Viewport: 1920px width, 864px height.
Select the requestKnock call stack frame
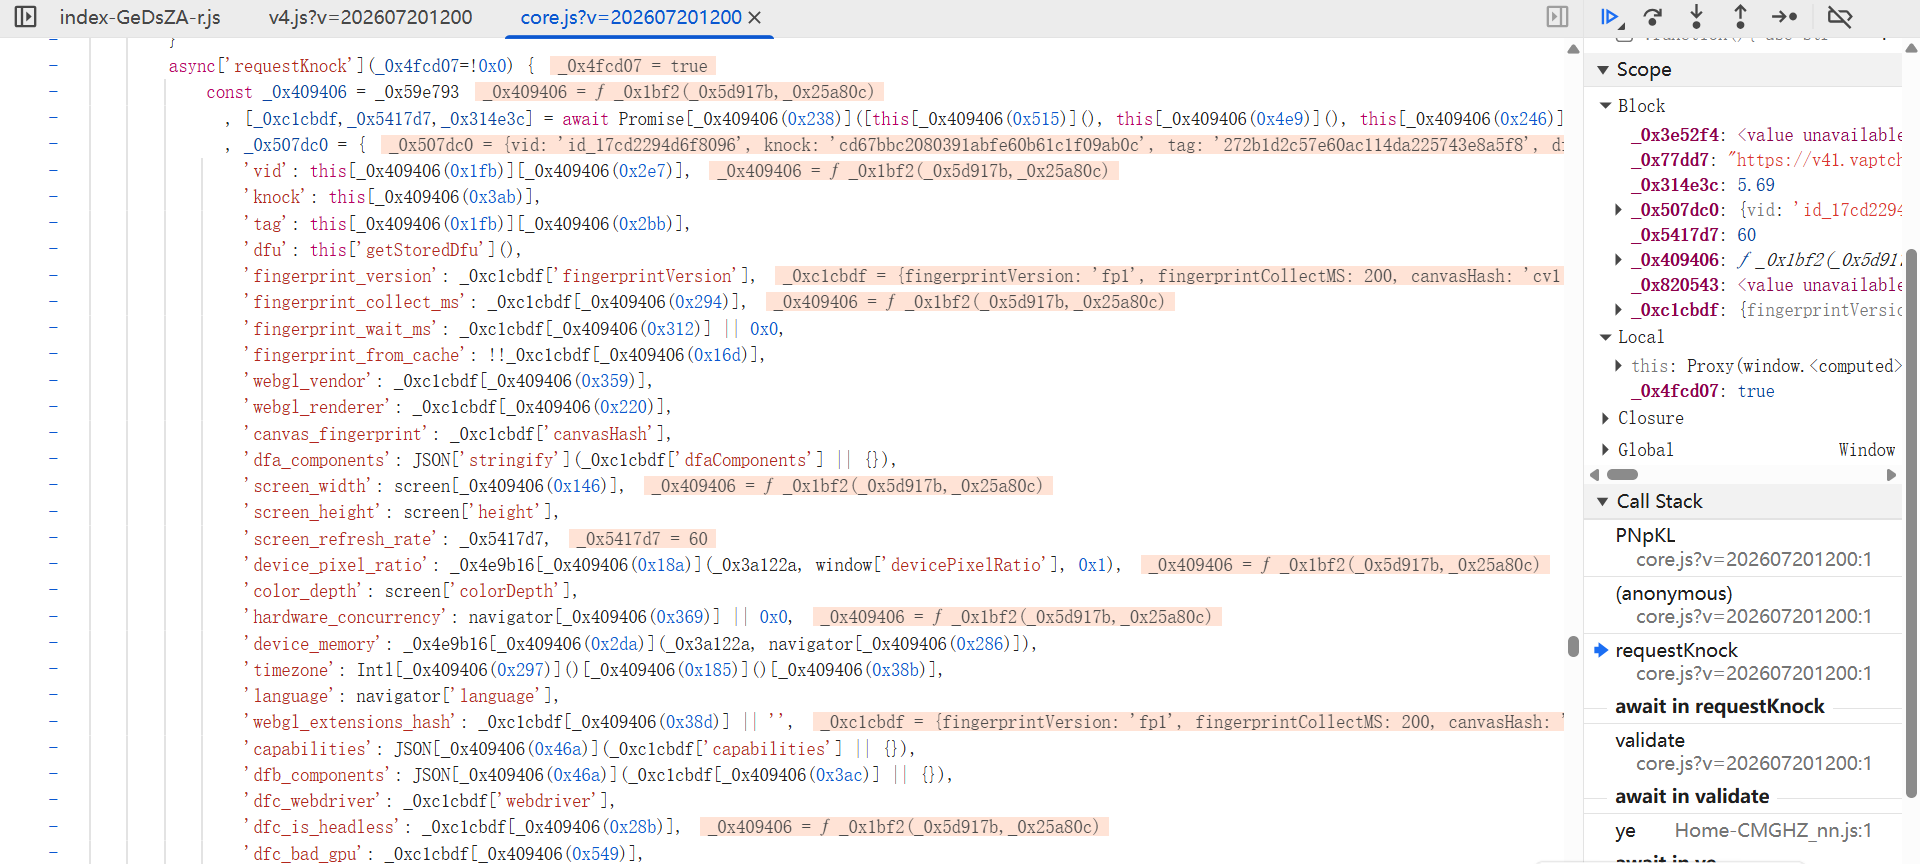click(1743, 661)
